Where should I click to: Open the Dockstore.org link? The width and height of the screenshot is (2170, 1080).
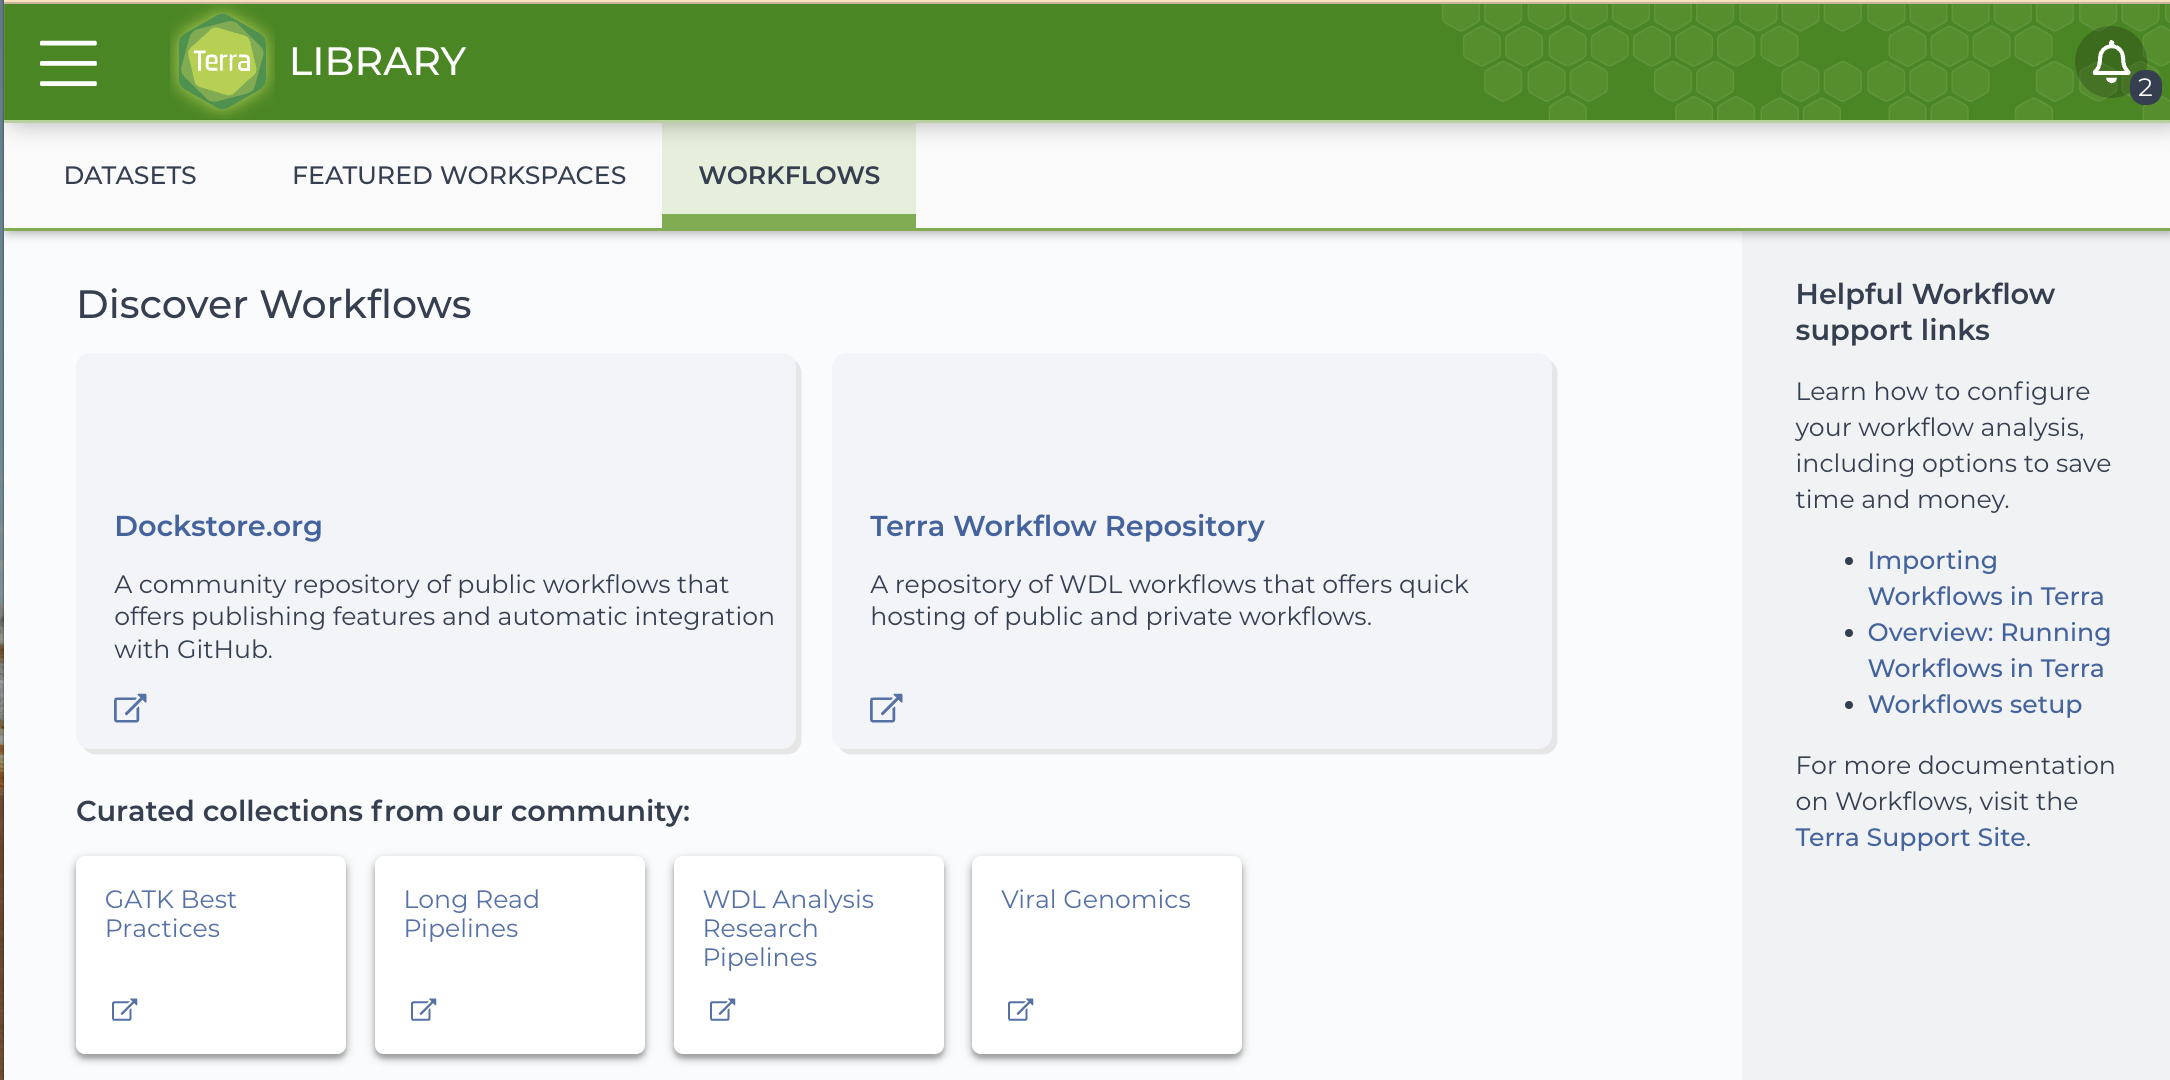point(218,526)
